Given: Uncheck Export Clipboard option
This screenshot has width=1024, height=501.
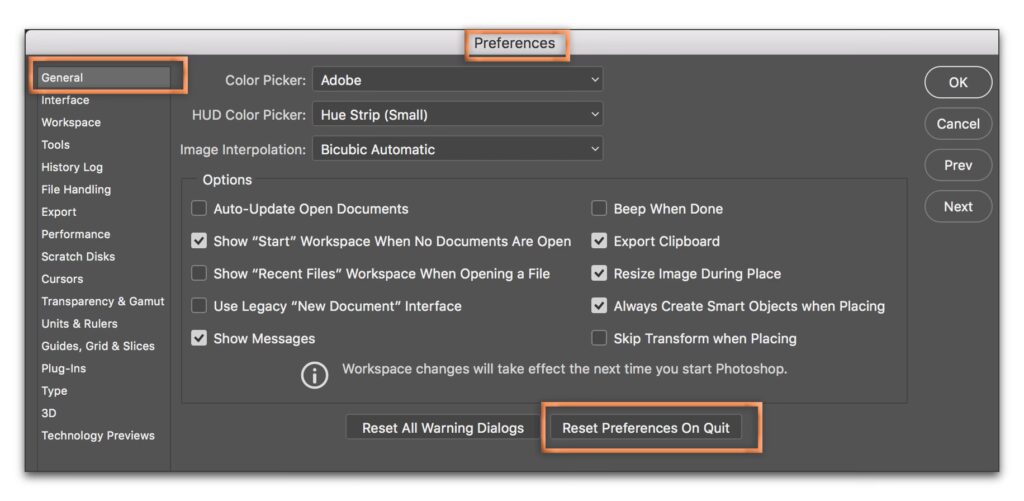Looking at the screenshot, I should pos(599,241).
